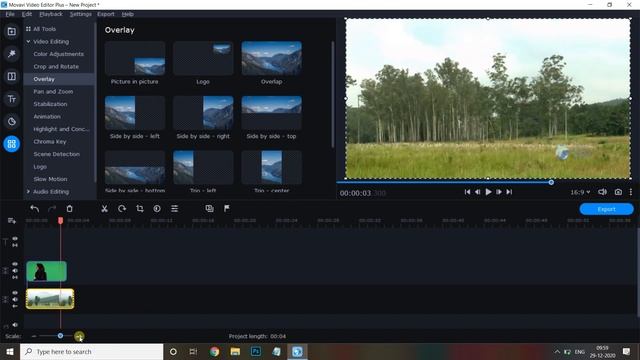Adjust the timeline Scale slider handle
The width and height of the screenshot is (640, 360).
pos(60,336)
